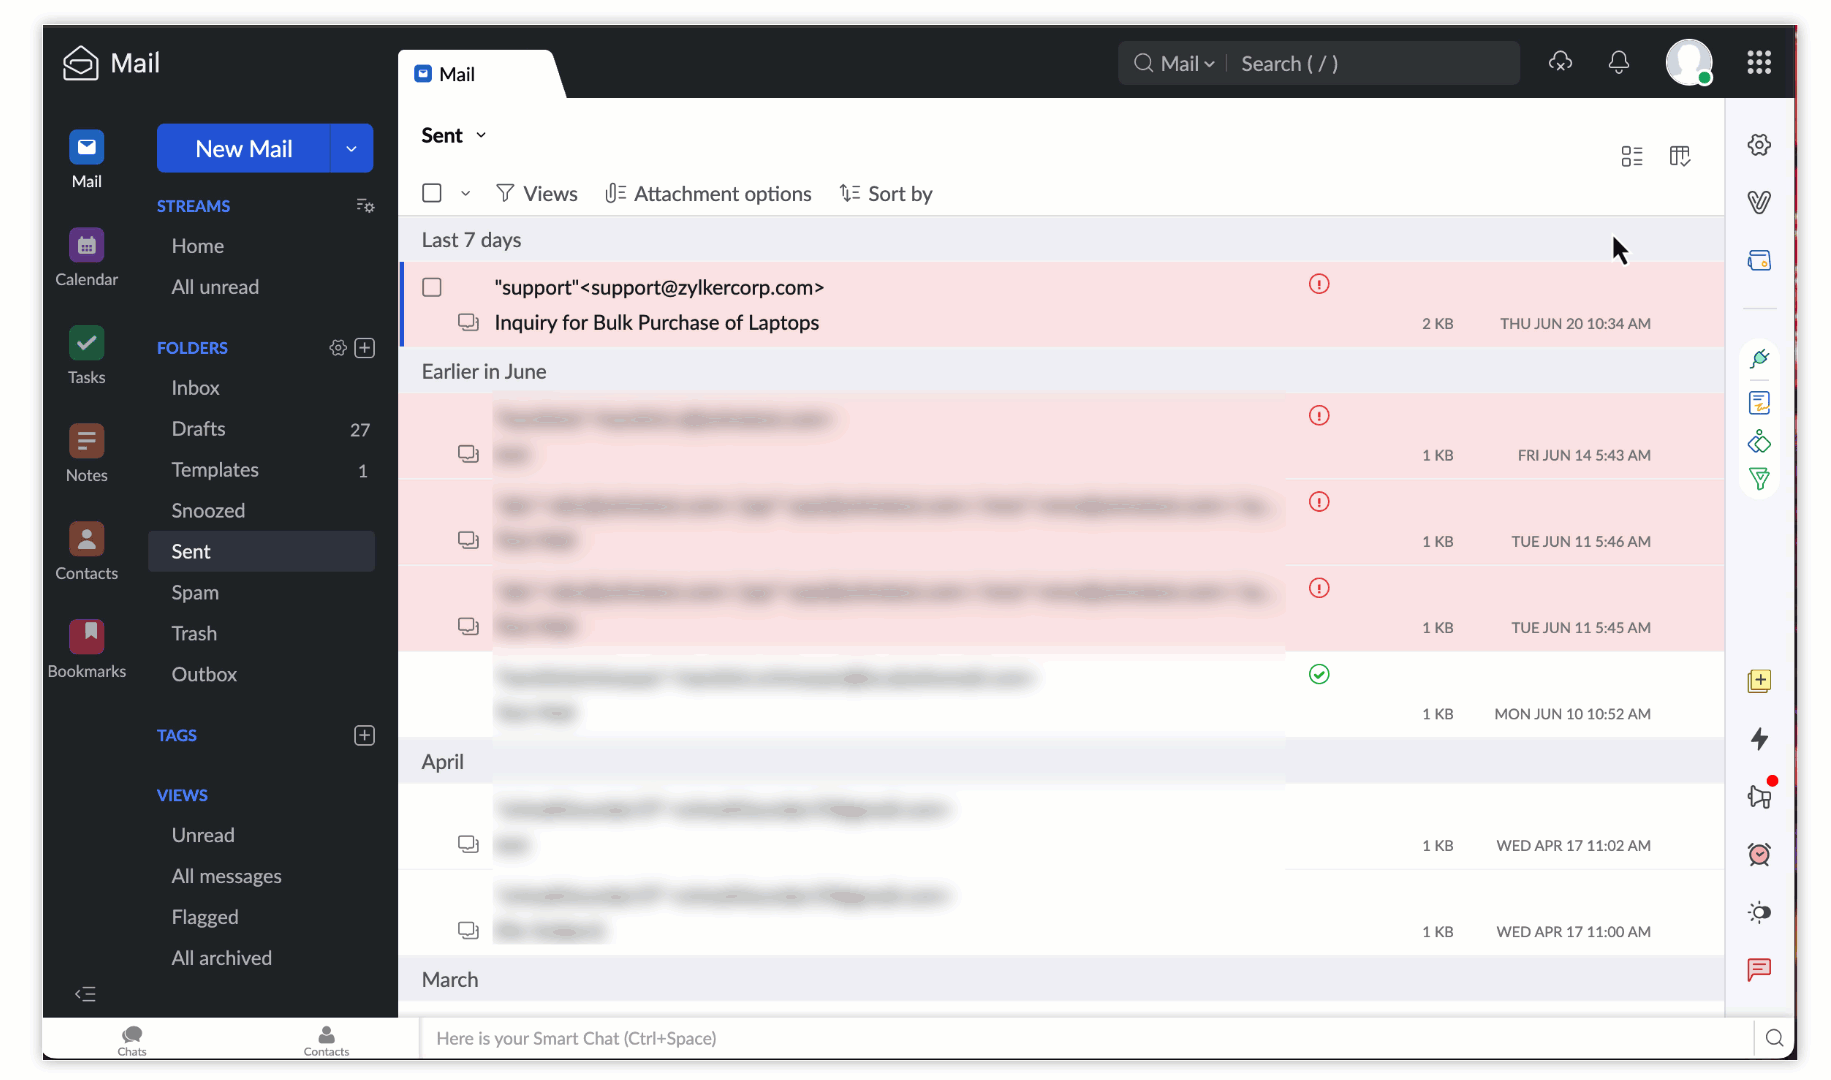
Task: Add a new tag with plus icon
Action: click(x=365, y=735)
